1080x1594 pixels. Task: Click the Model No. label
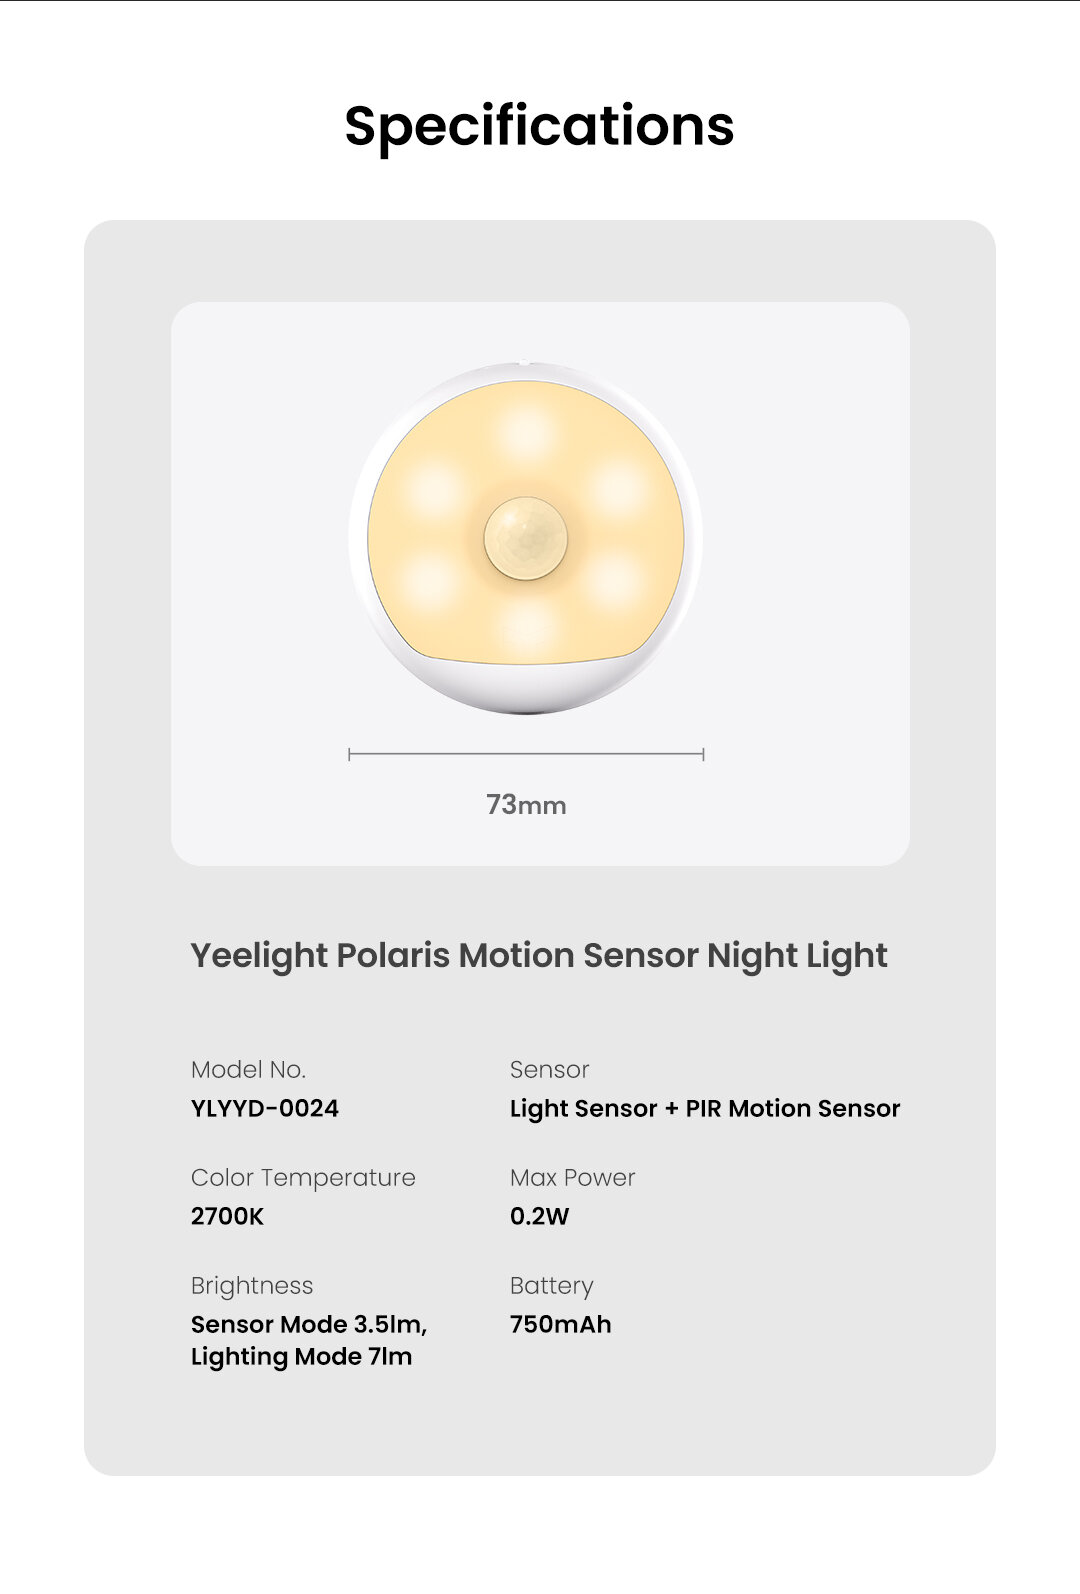point(248,1070)
